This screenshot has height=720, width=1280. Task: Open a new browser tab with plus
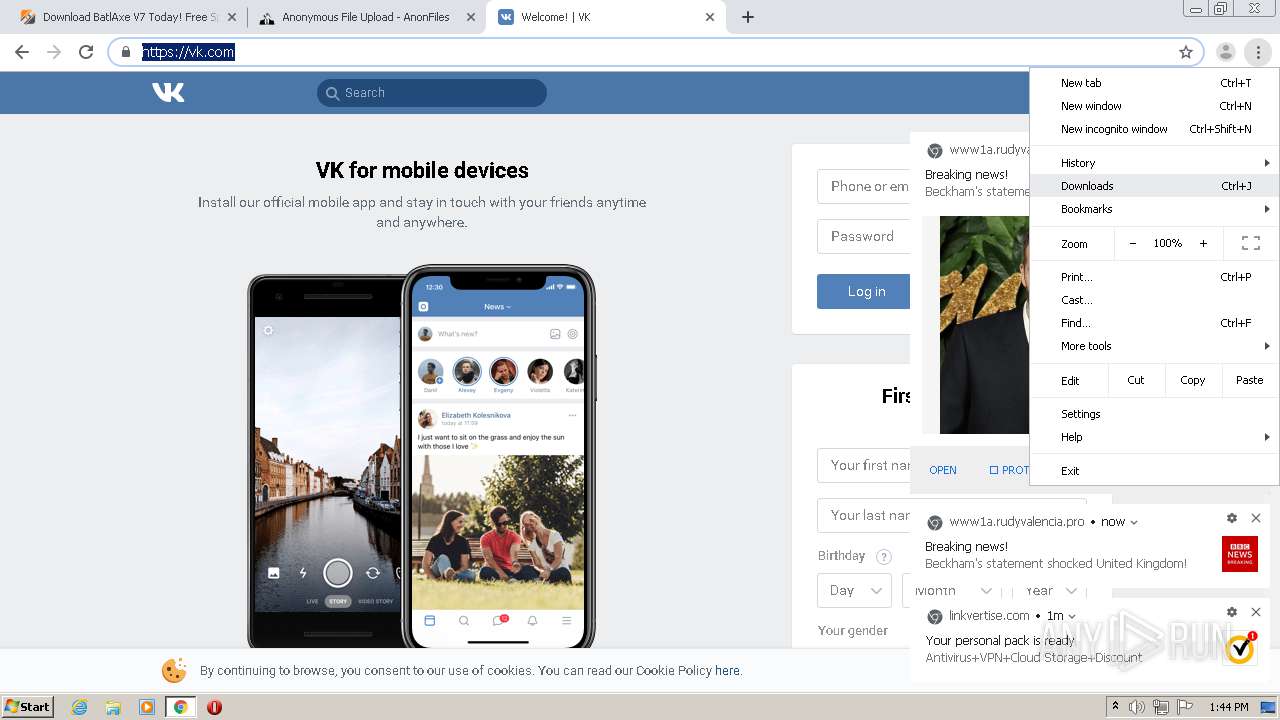pos(748,17)
